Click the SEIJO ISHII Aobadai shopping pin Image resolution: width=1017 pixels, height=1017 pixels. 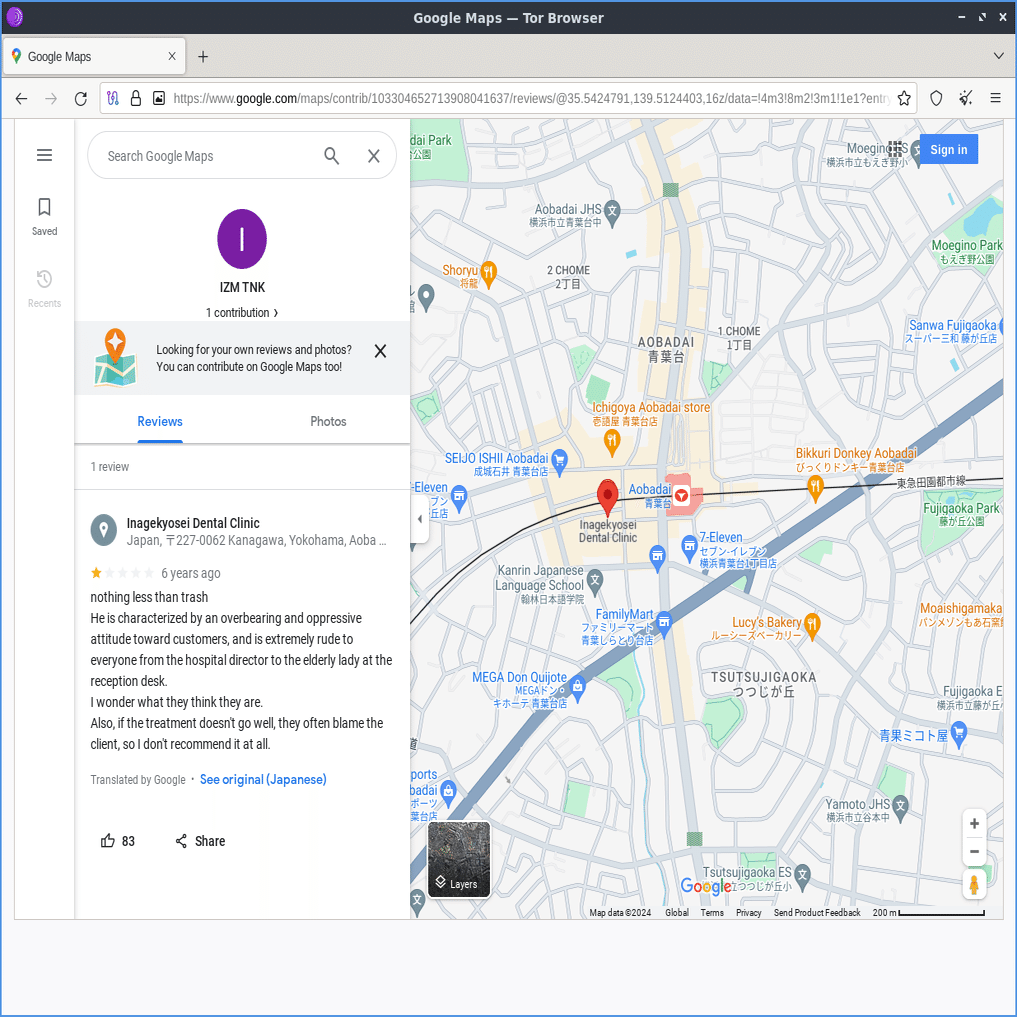[x=559, y=462]
